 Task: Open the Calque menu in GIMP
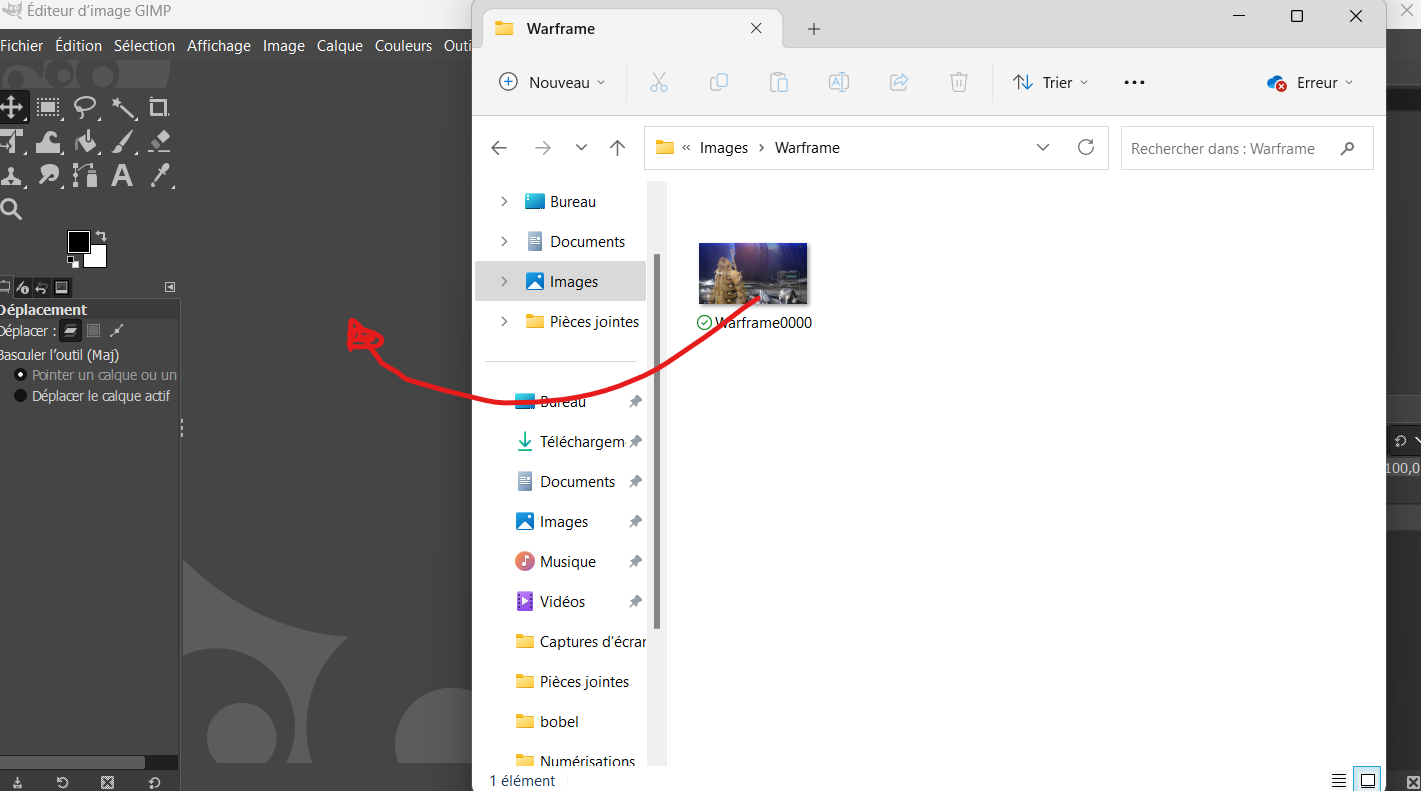click(x=340, y=45)
